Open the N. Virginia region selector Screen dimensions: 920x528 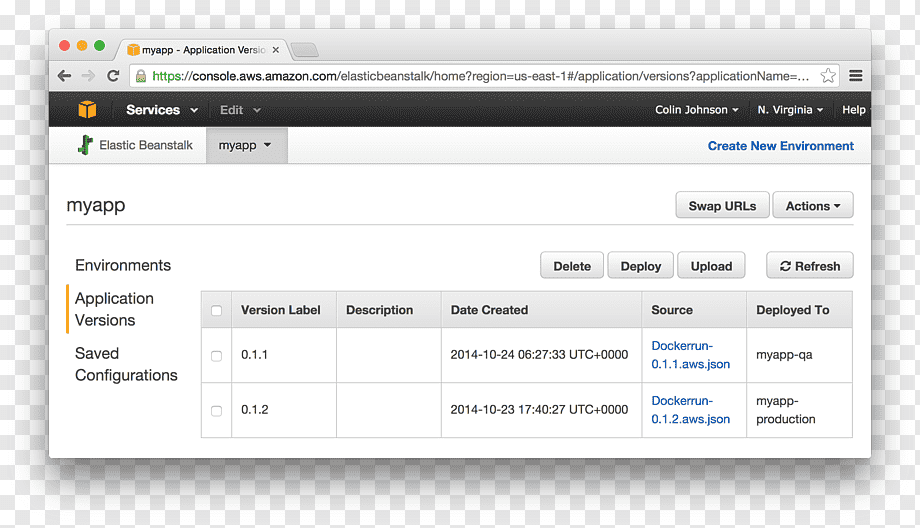790,110
